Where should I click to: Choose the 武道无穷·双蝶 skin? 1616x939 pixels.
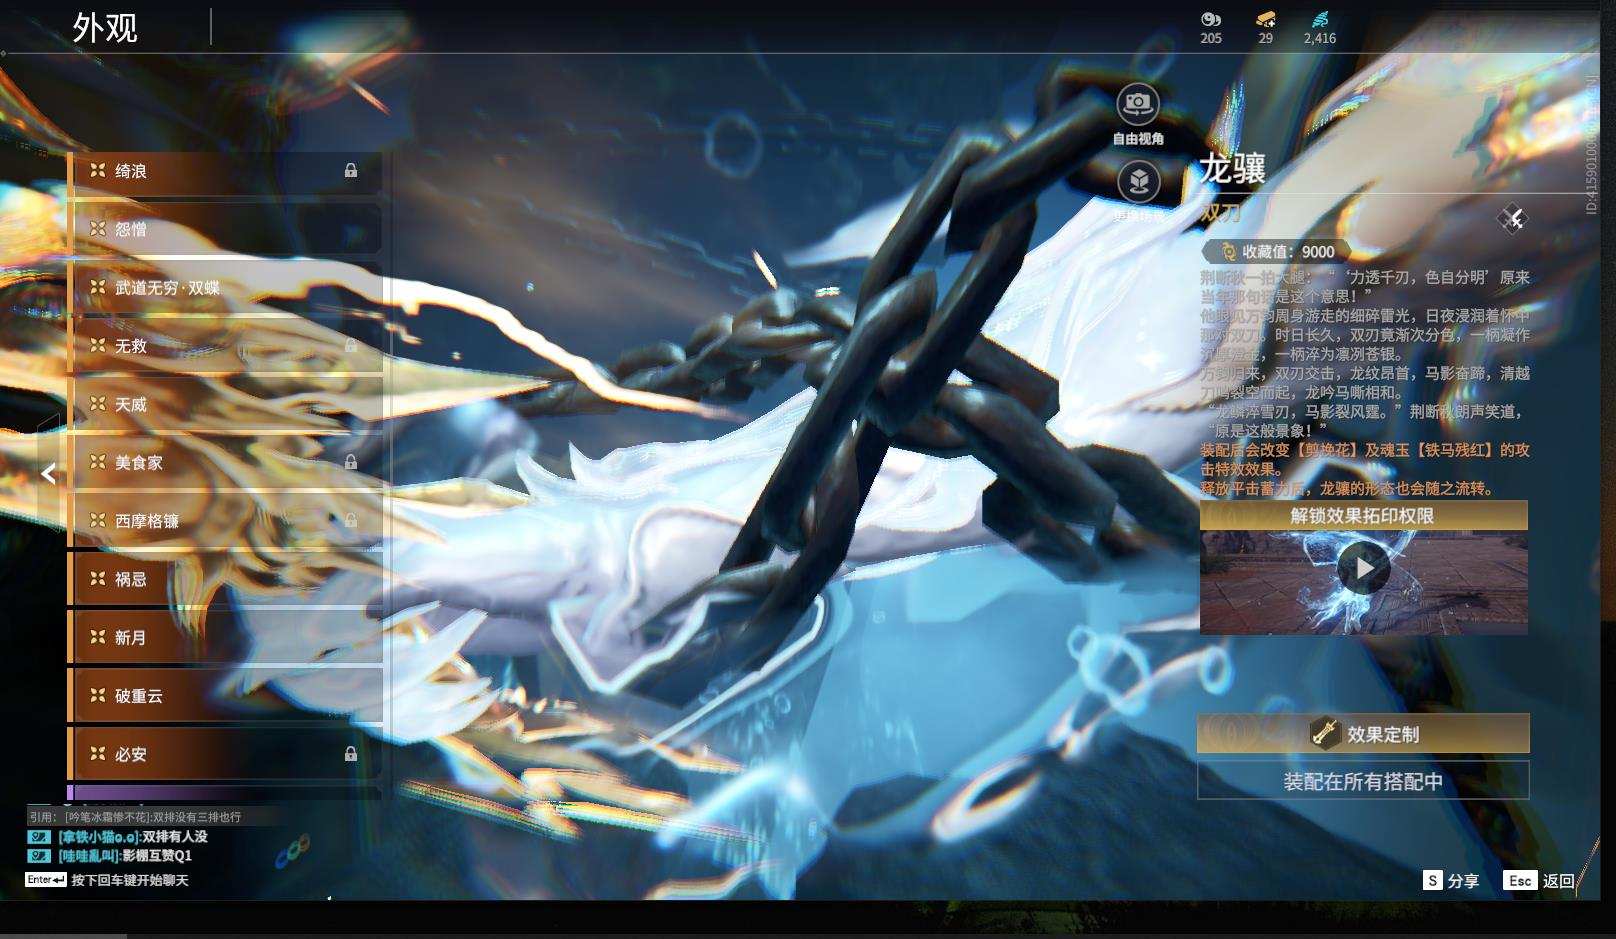pyautogui.click(x=226, y=288)
